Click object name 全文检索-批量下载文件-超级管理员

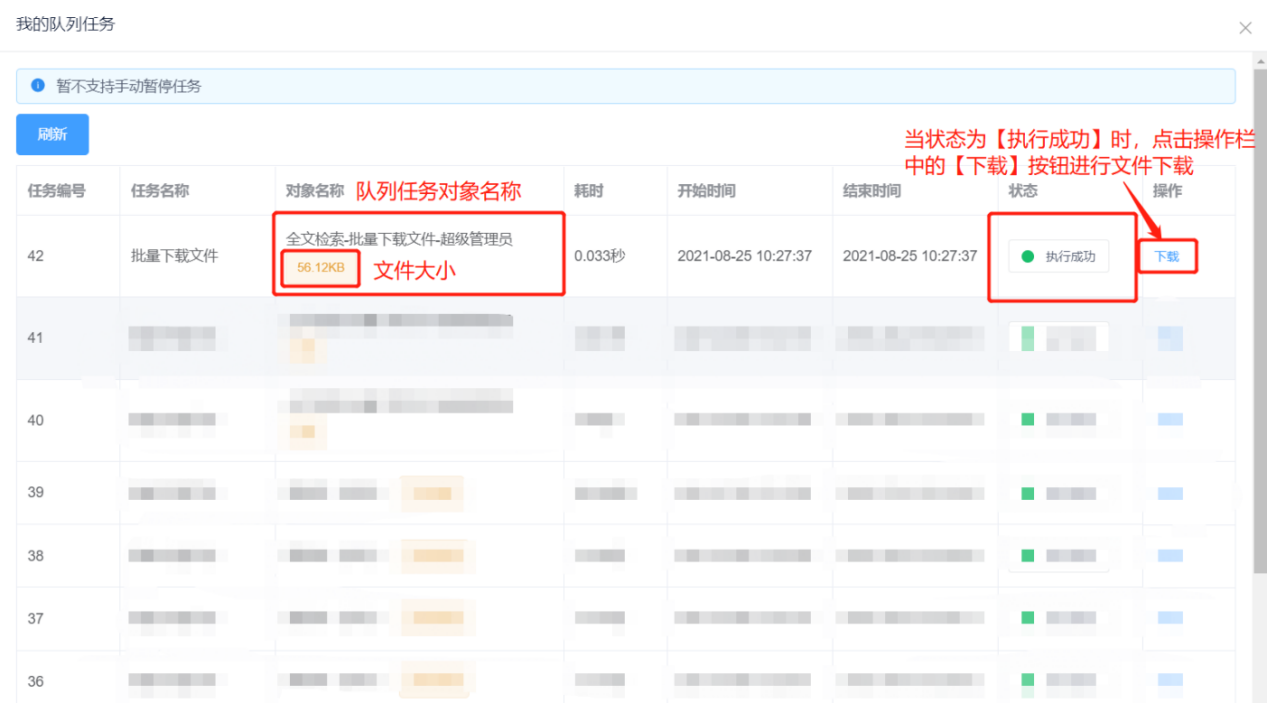399,239
